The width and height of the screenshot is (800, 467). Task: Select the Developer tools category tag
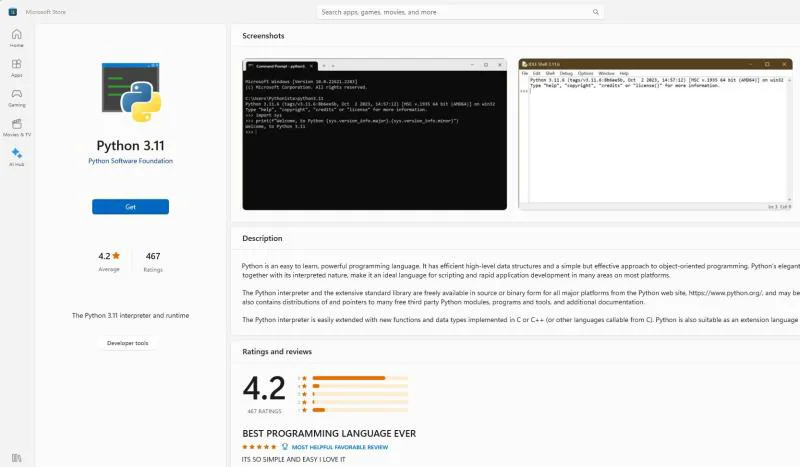128,343
